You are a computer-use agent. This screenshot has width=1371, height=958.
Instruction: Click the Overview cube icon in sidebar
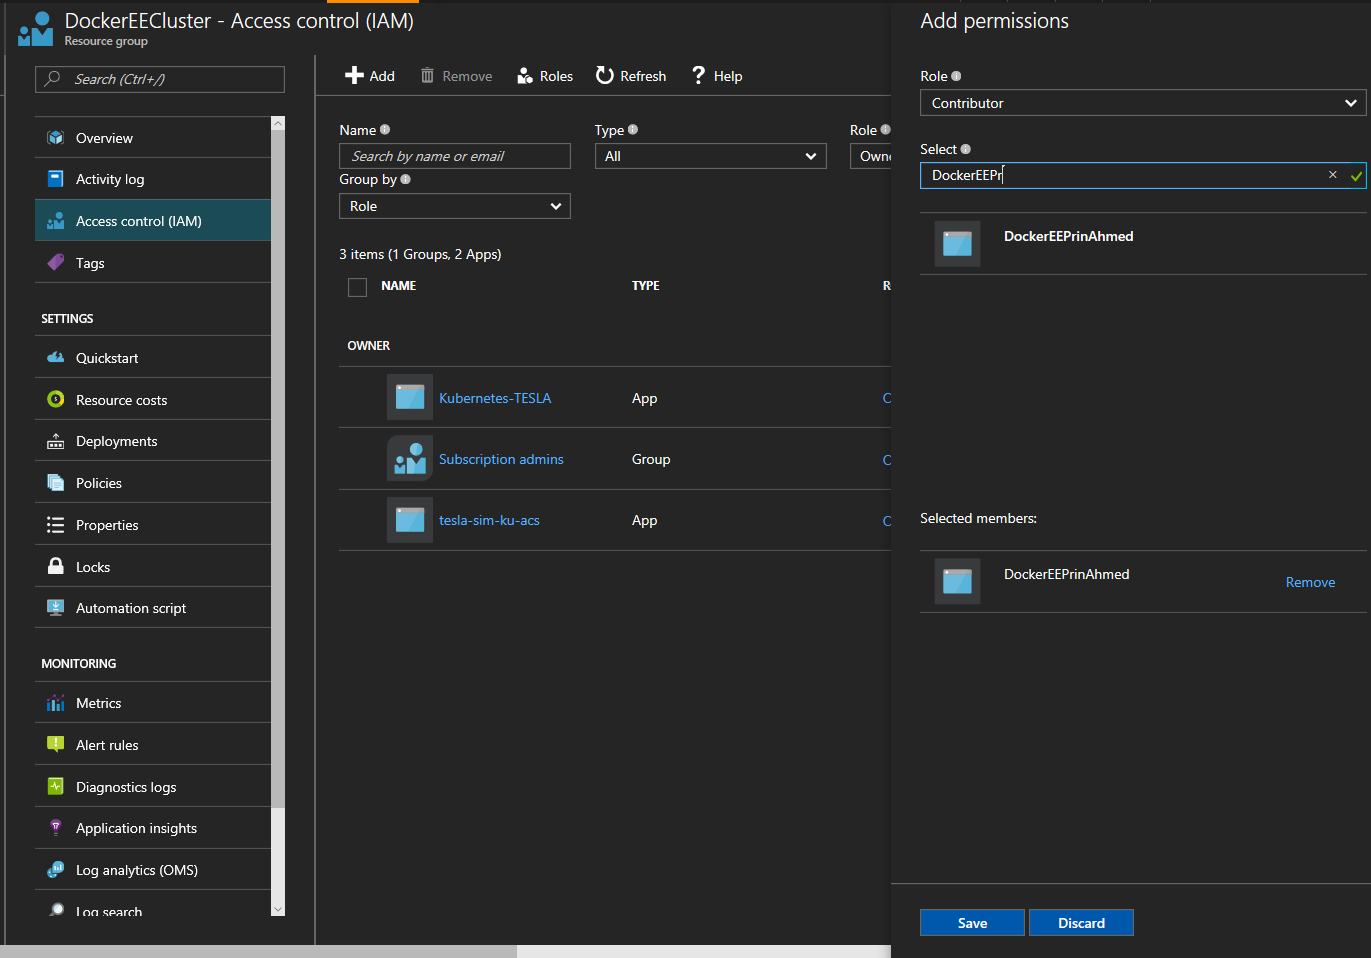(56, 138)
